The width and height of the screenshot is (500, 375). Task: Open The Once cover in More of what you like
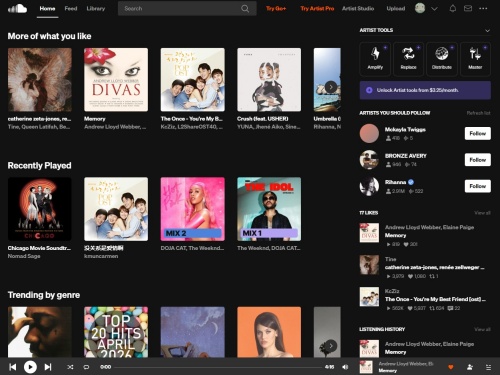pos(193,80)
